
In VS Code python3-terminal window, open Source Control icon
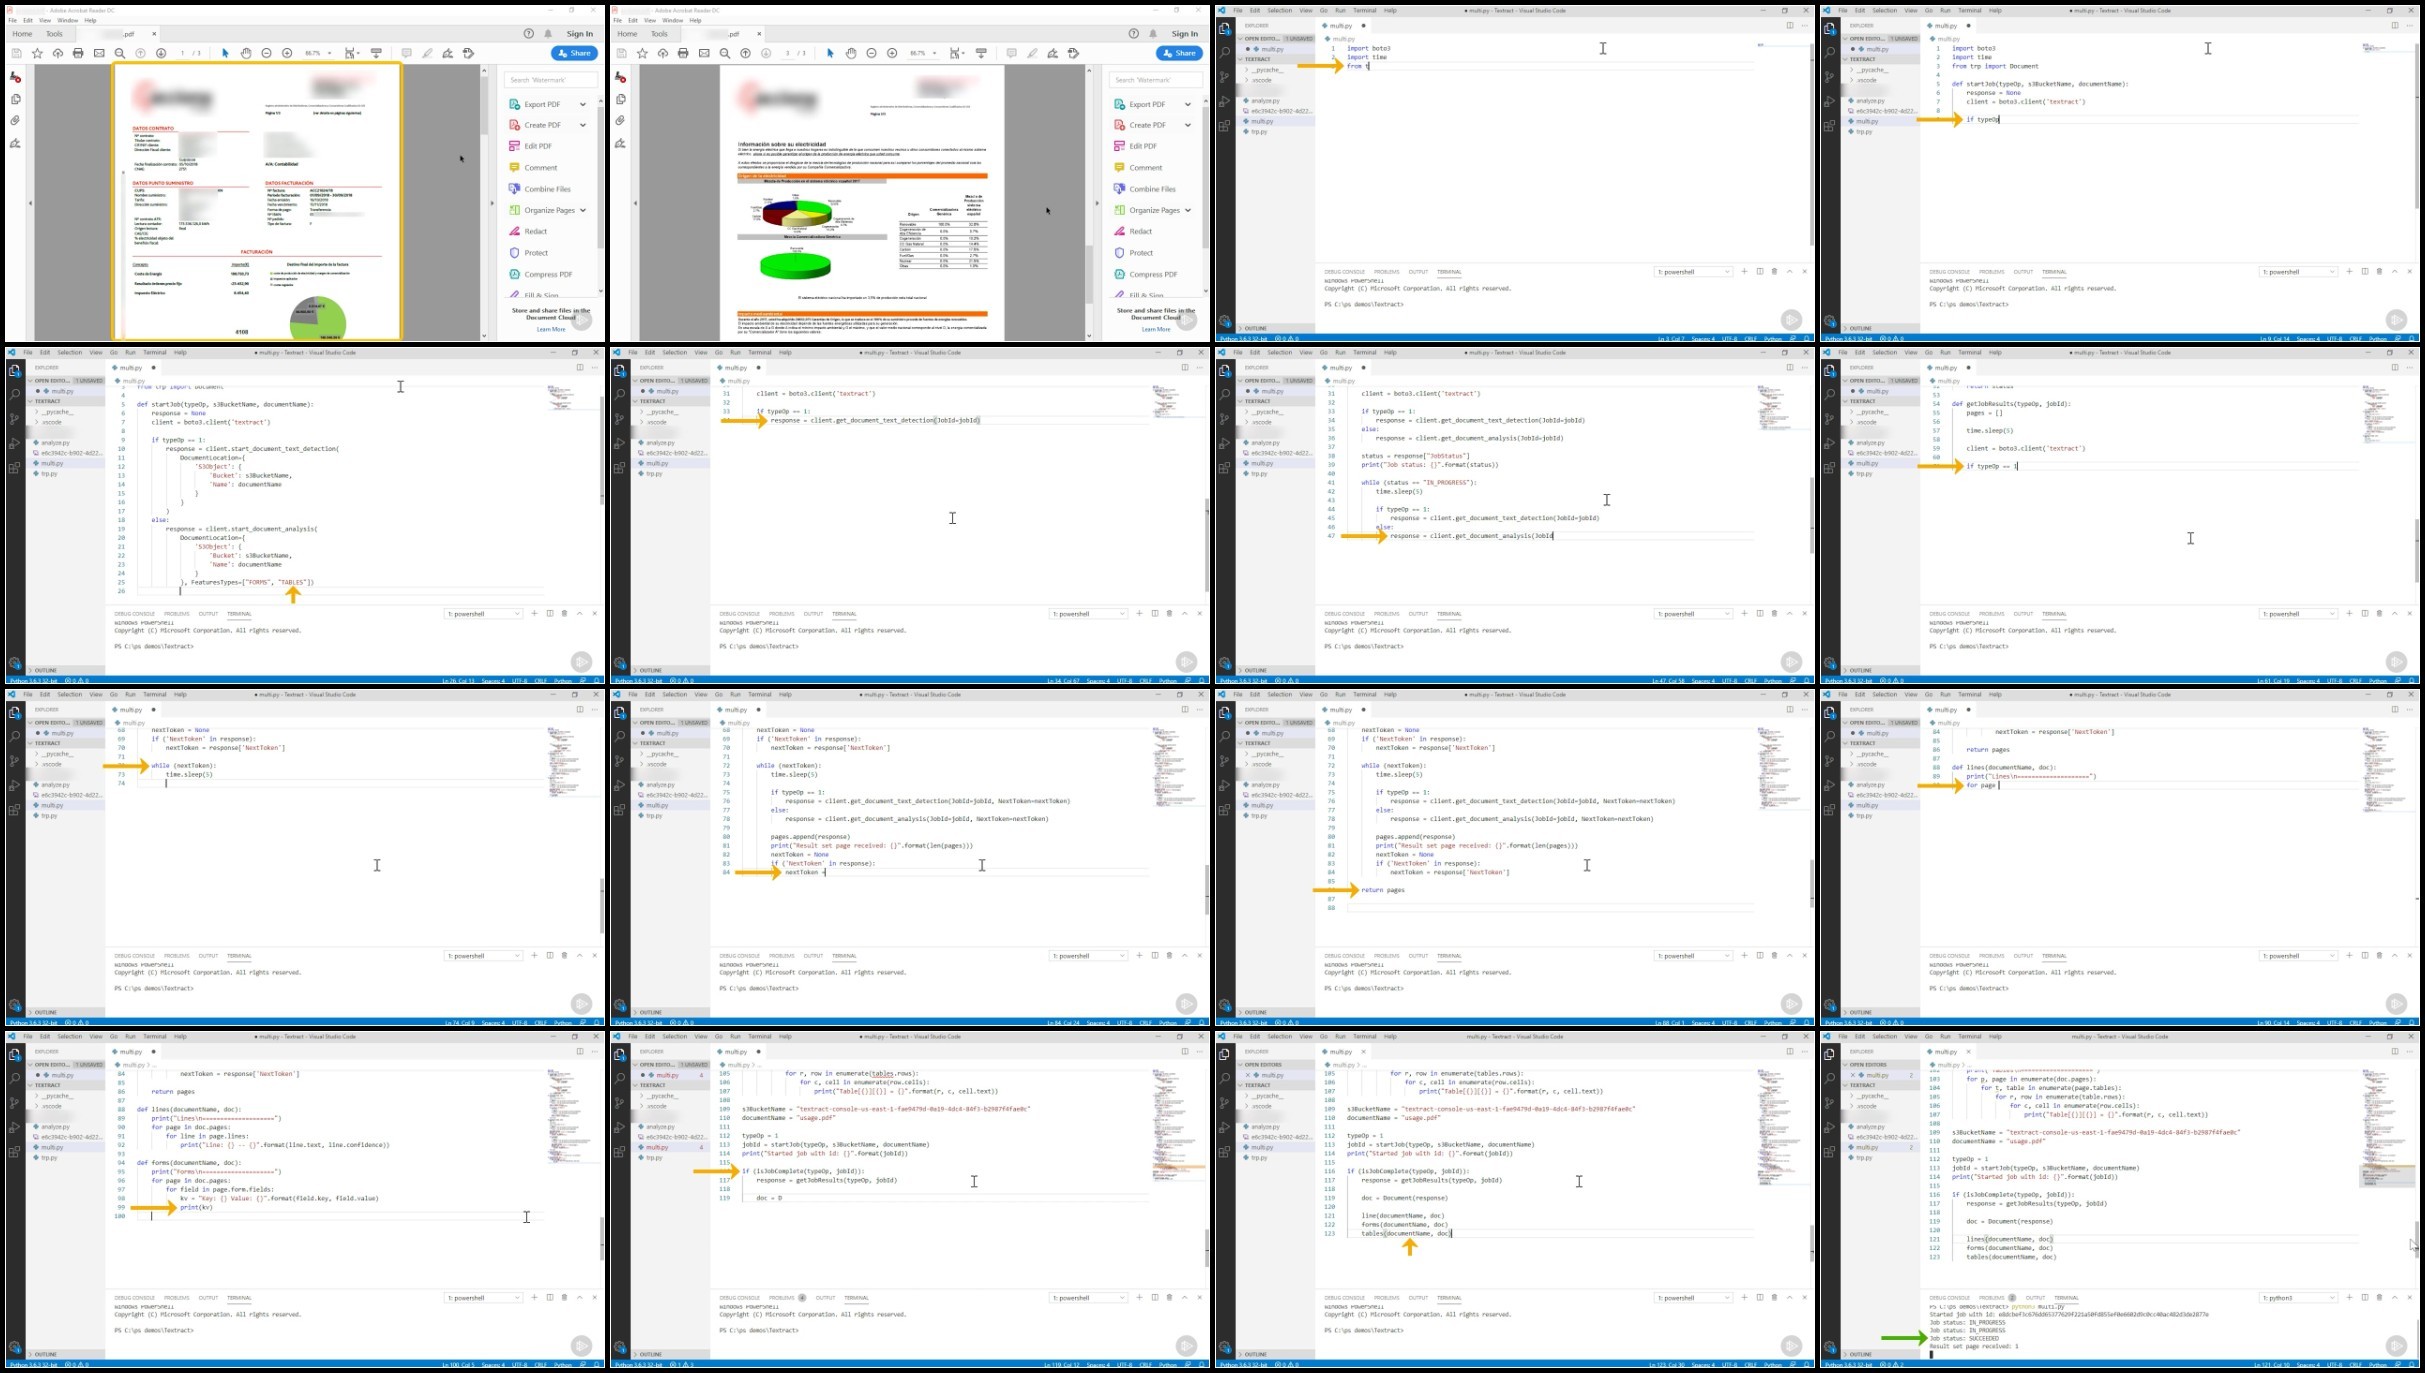click(x=1829, y=1103)
